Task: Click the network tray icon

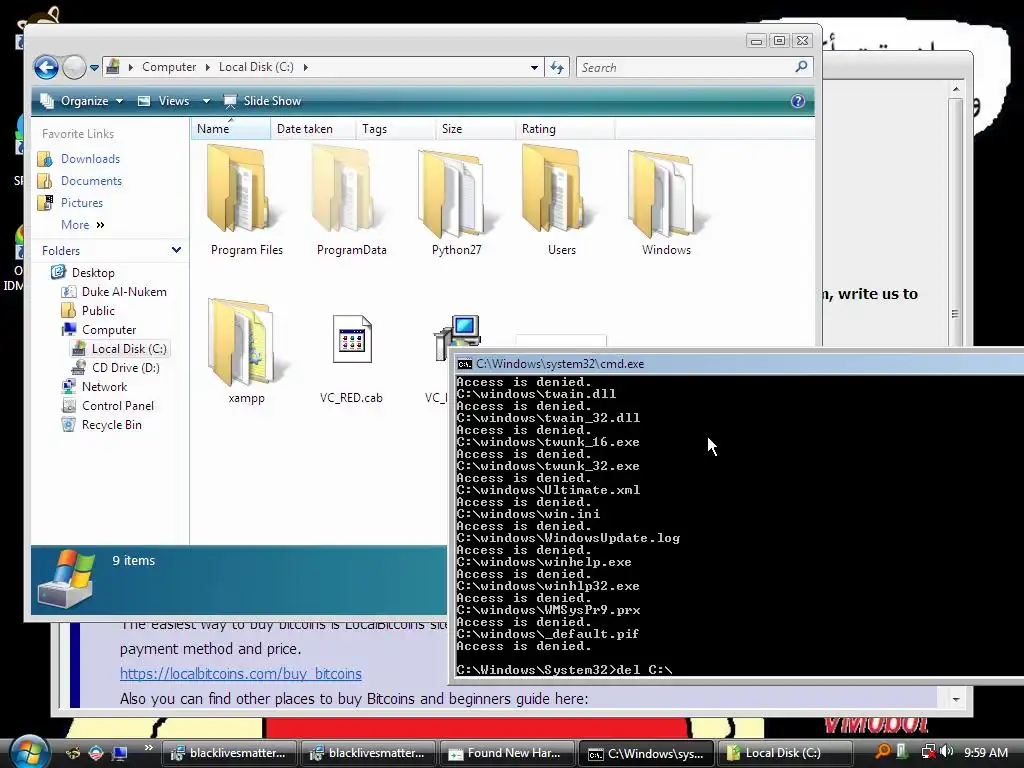Action: point(928,752)
